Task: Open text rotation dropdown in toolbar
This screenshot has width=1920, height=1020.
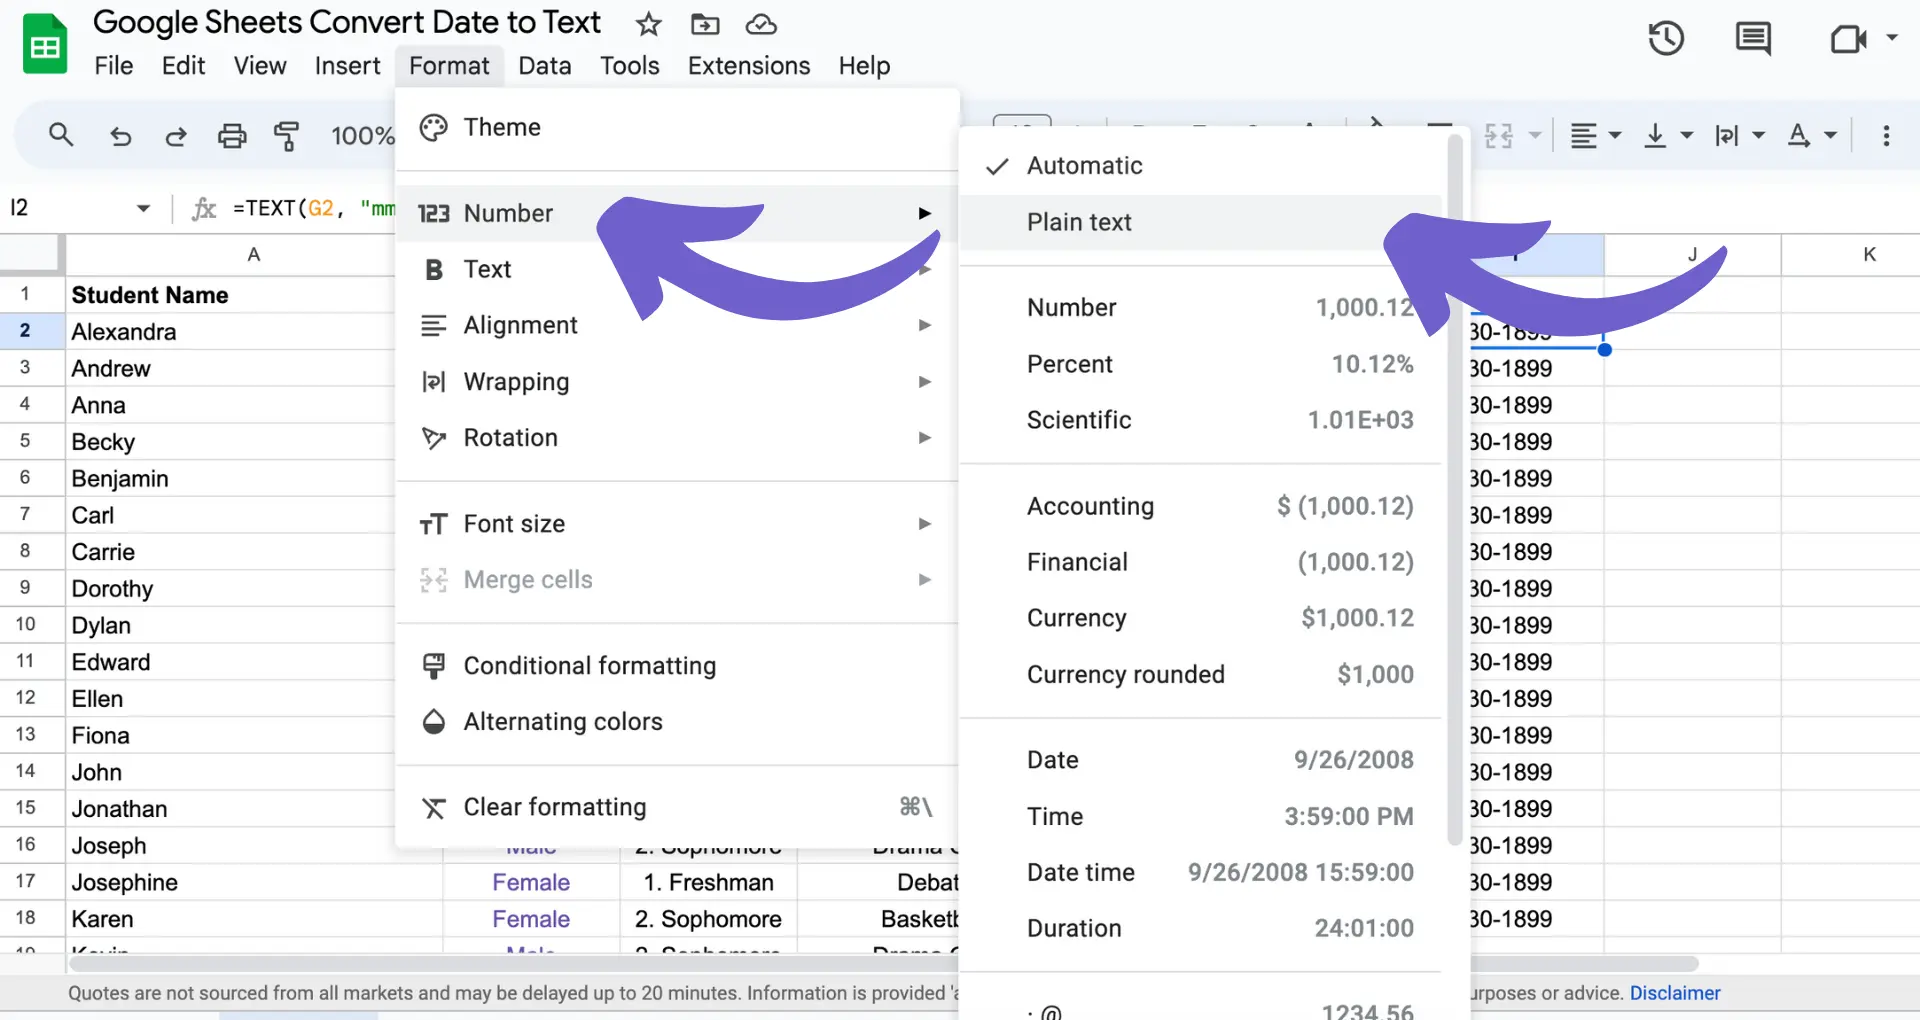Action: (1812, 136)
